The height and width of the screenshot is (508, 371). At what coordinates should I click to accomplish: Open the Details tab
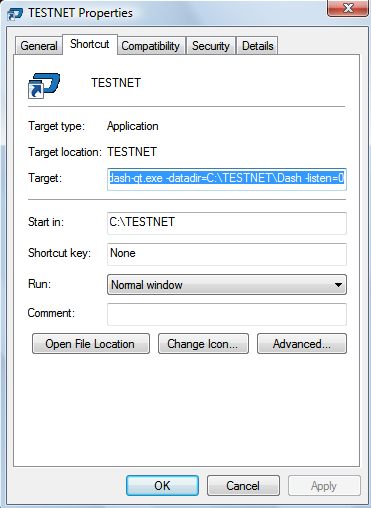(x=257, y=46)
